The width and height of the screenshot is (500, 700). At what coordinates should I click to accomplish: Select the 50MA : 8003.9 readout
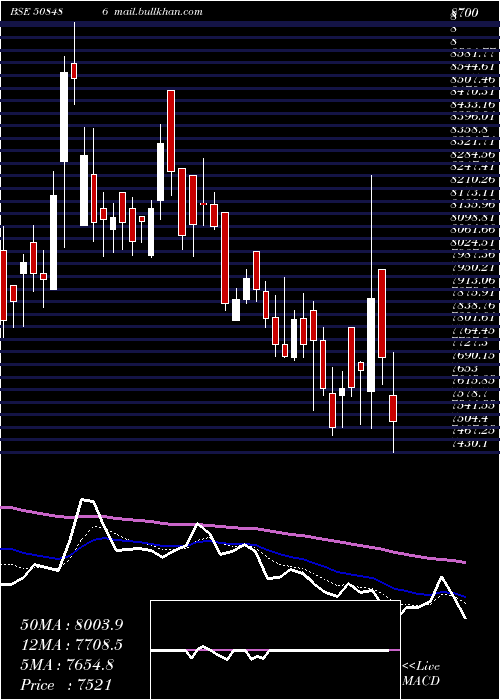tap(72, 625)
